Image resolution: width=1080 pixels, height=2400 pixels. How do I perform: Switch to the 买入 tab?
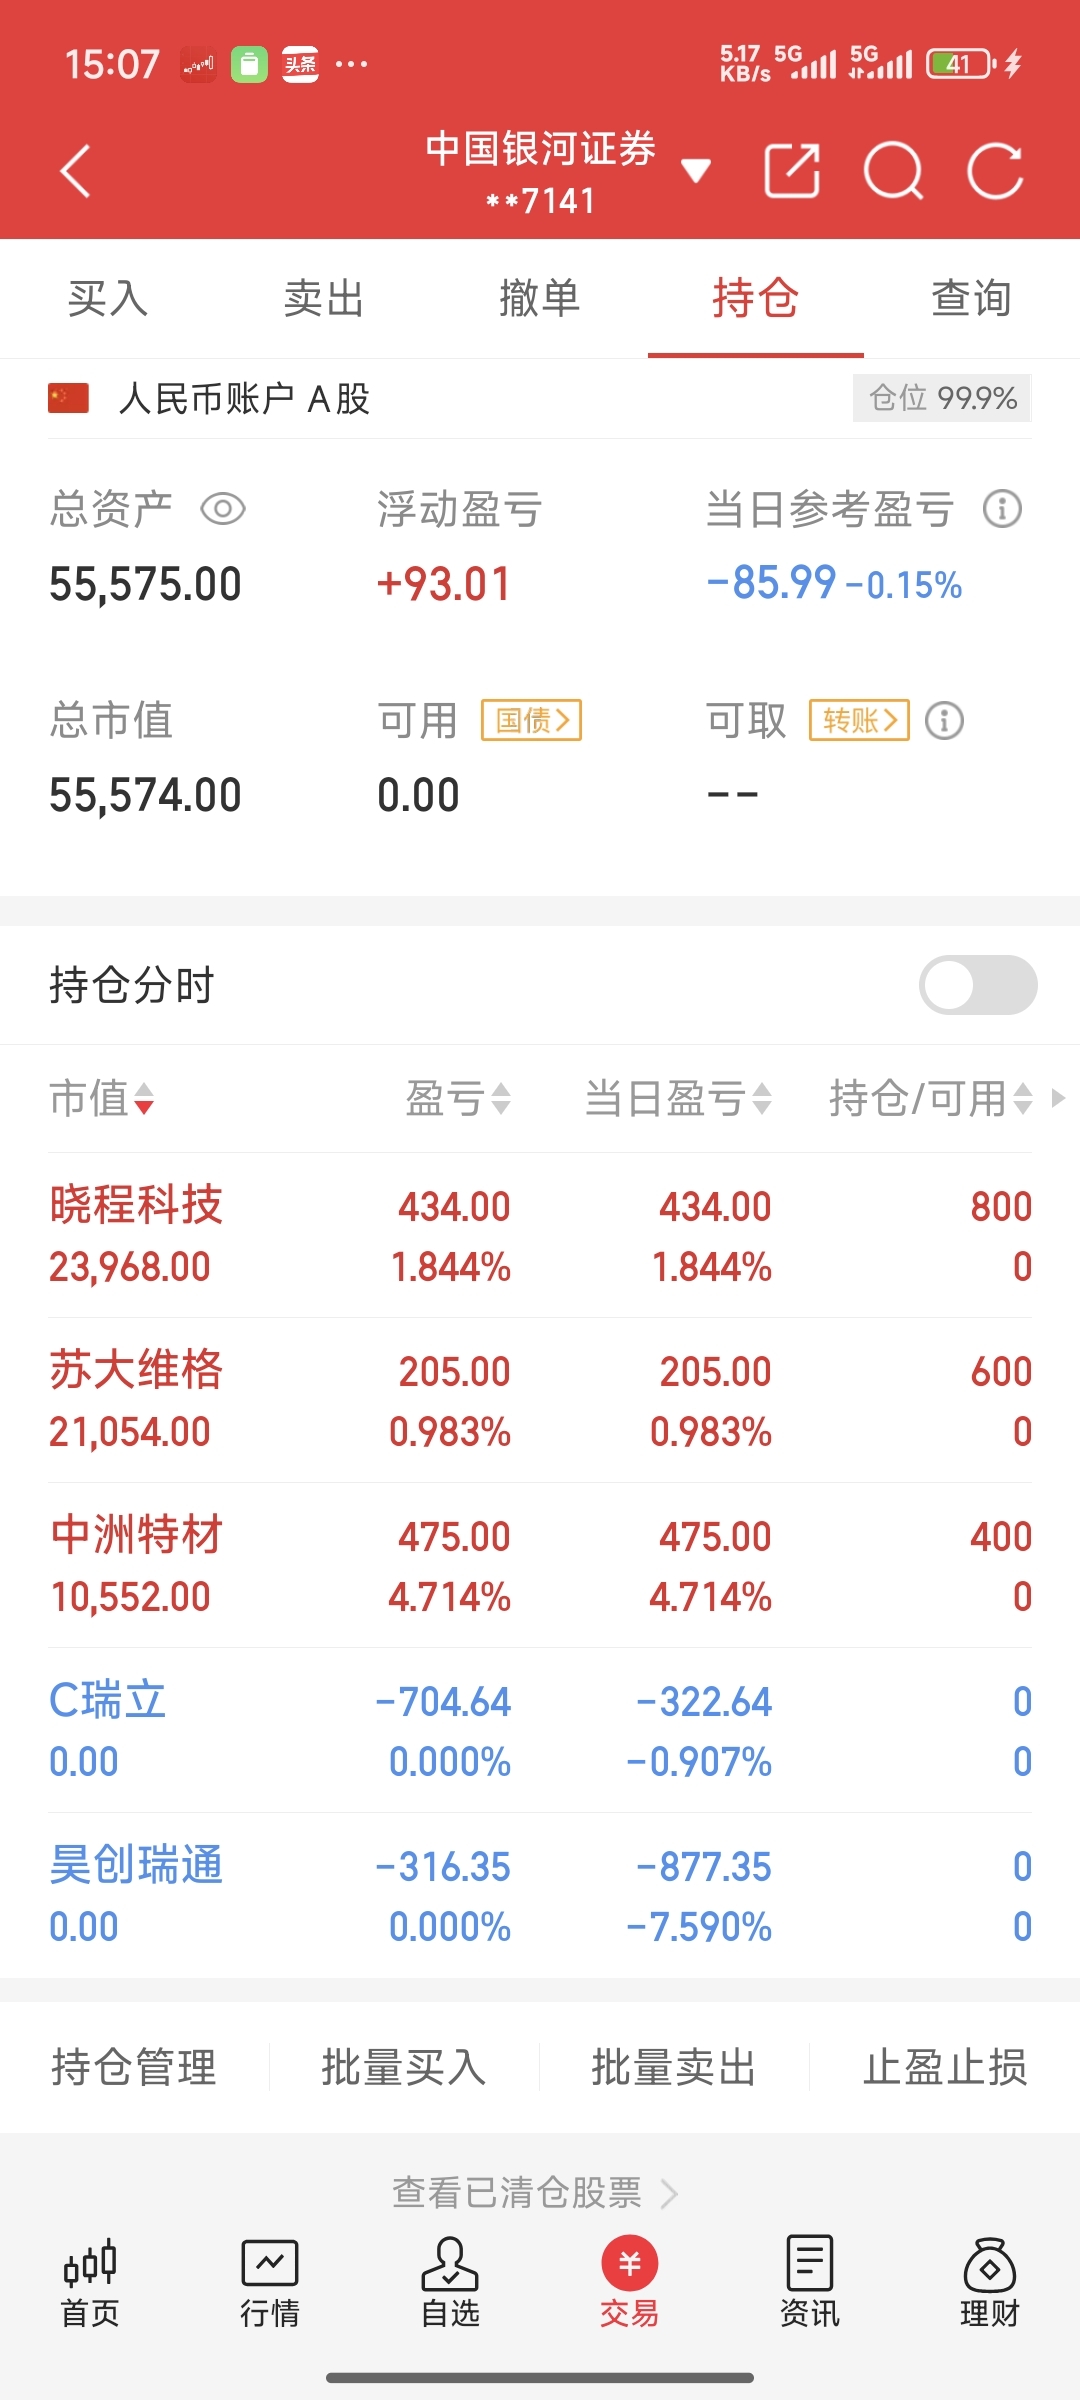tap(108, 298)
